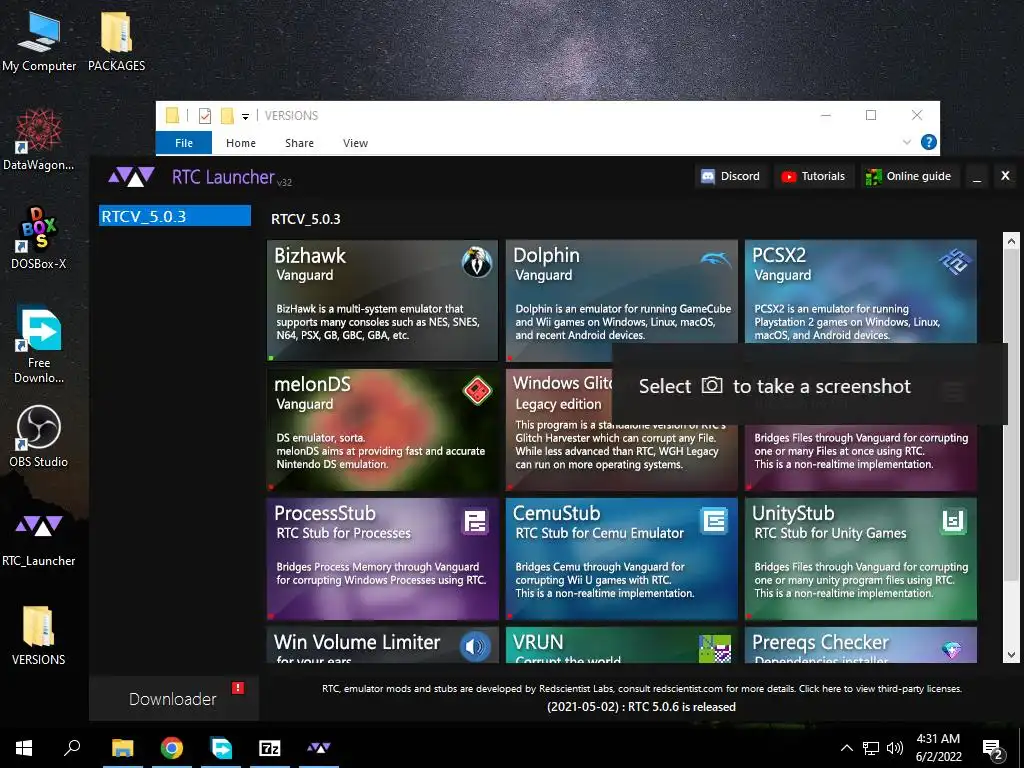Open VERSIONS folder on desktop
1024x768 pixels.
[x=39, y=635]
